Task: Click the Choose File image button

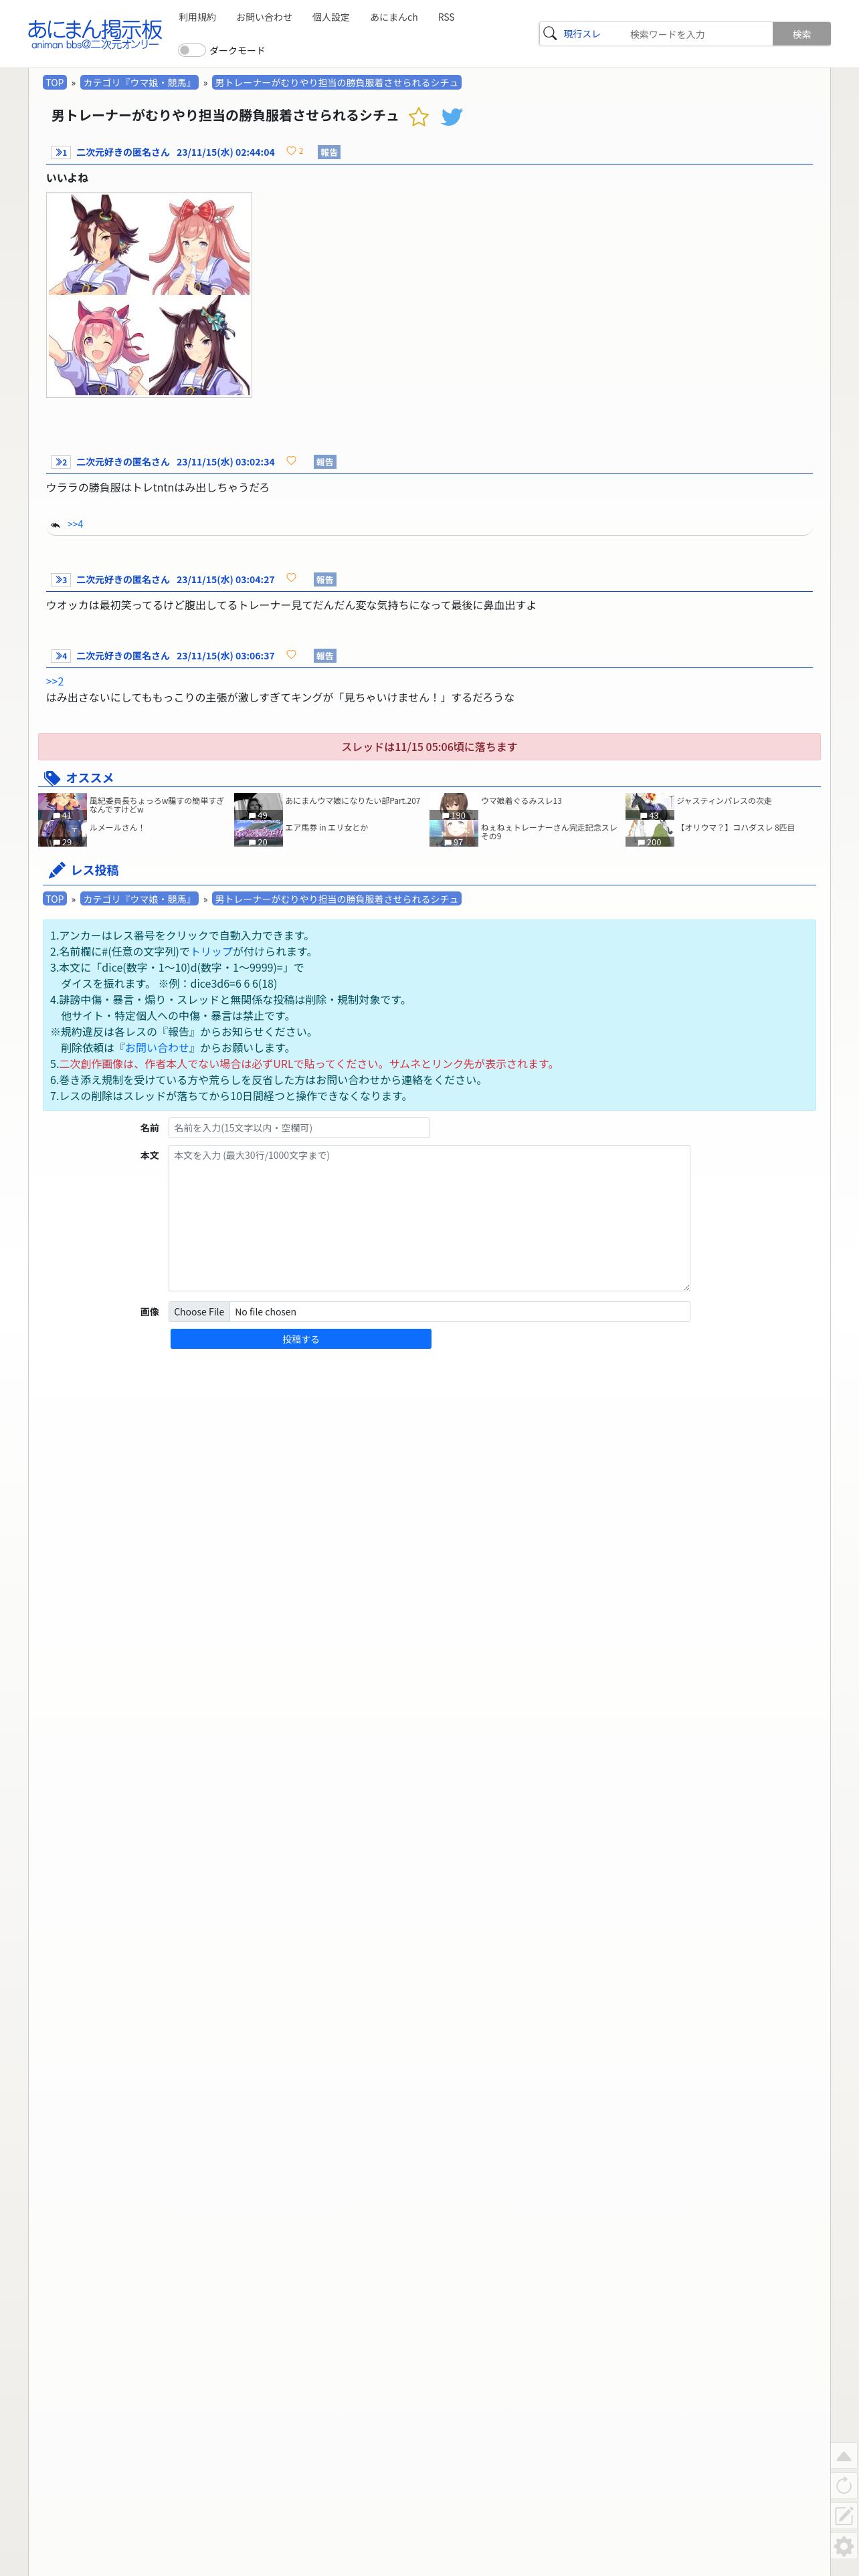Action: (x=199, y=1312)
